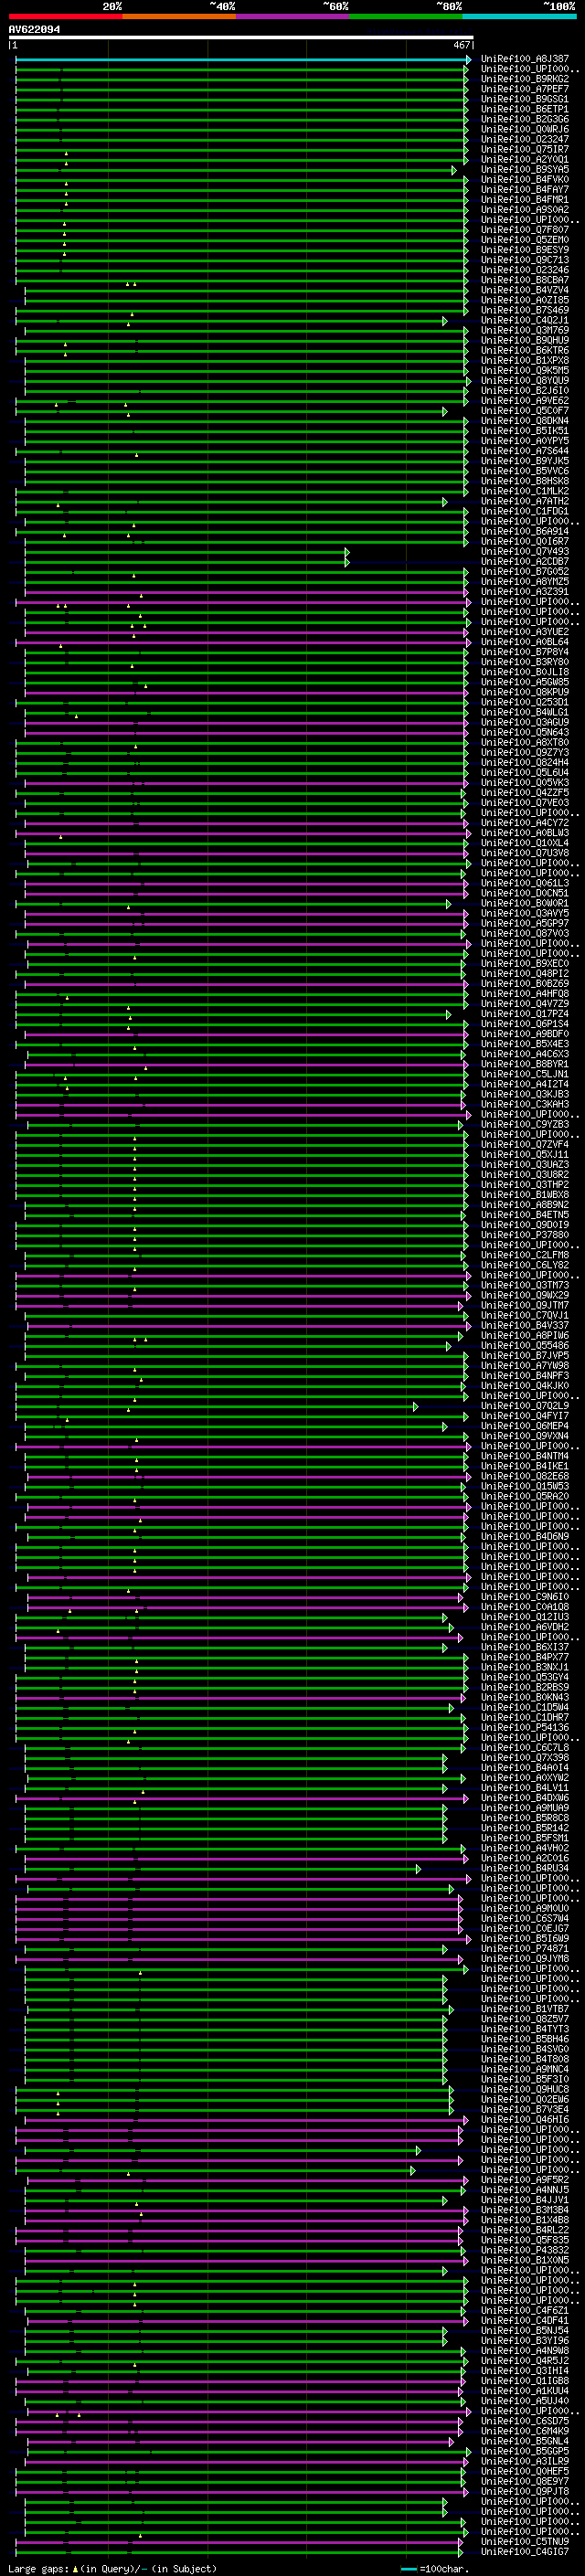The width and height of the screenshot is (585, 2576).
Task: Open hit UniRef100_B9RKG2
Action: pos(525,79)
